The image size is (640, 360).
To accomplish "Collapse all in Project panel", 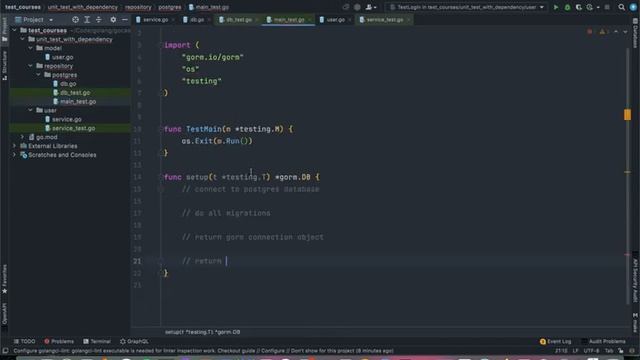I will [98, 20].
